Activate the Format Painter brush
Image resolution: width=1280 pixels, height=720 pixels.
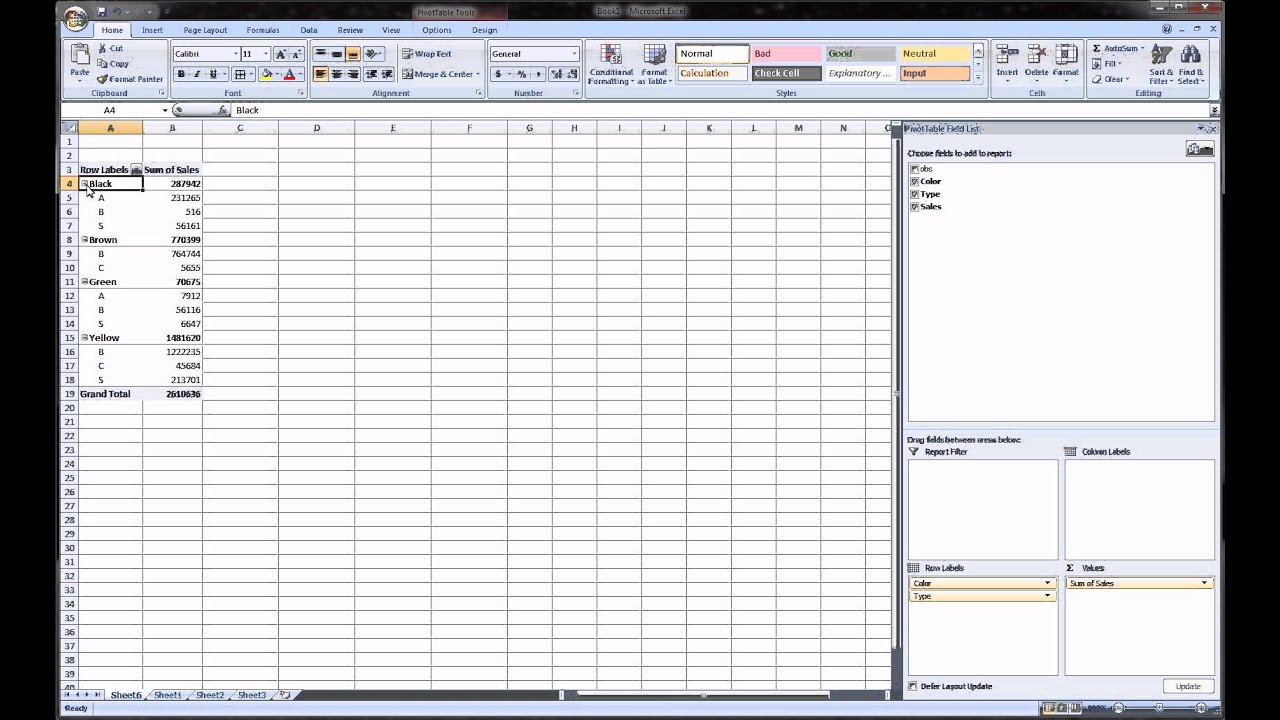coord(102,78)
